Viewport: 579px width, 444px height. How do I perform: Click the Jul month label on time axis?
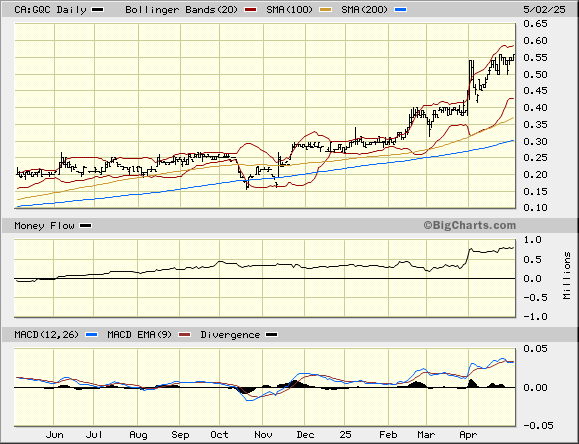[x=94, y=435]
